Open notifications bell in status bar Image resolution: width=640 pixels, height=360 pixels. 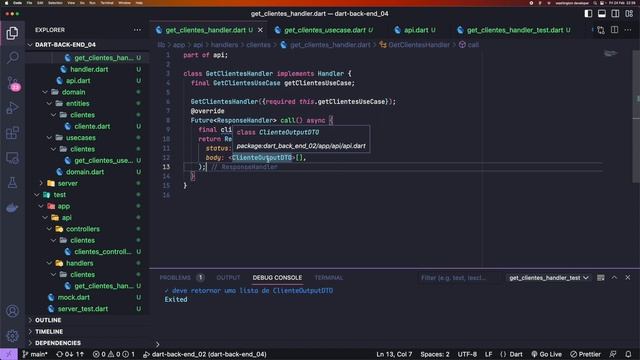pyautogui.click(x=628, y=354)
